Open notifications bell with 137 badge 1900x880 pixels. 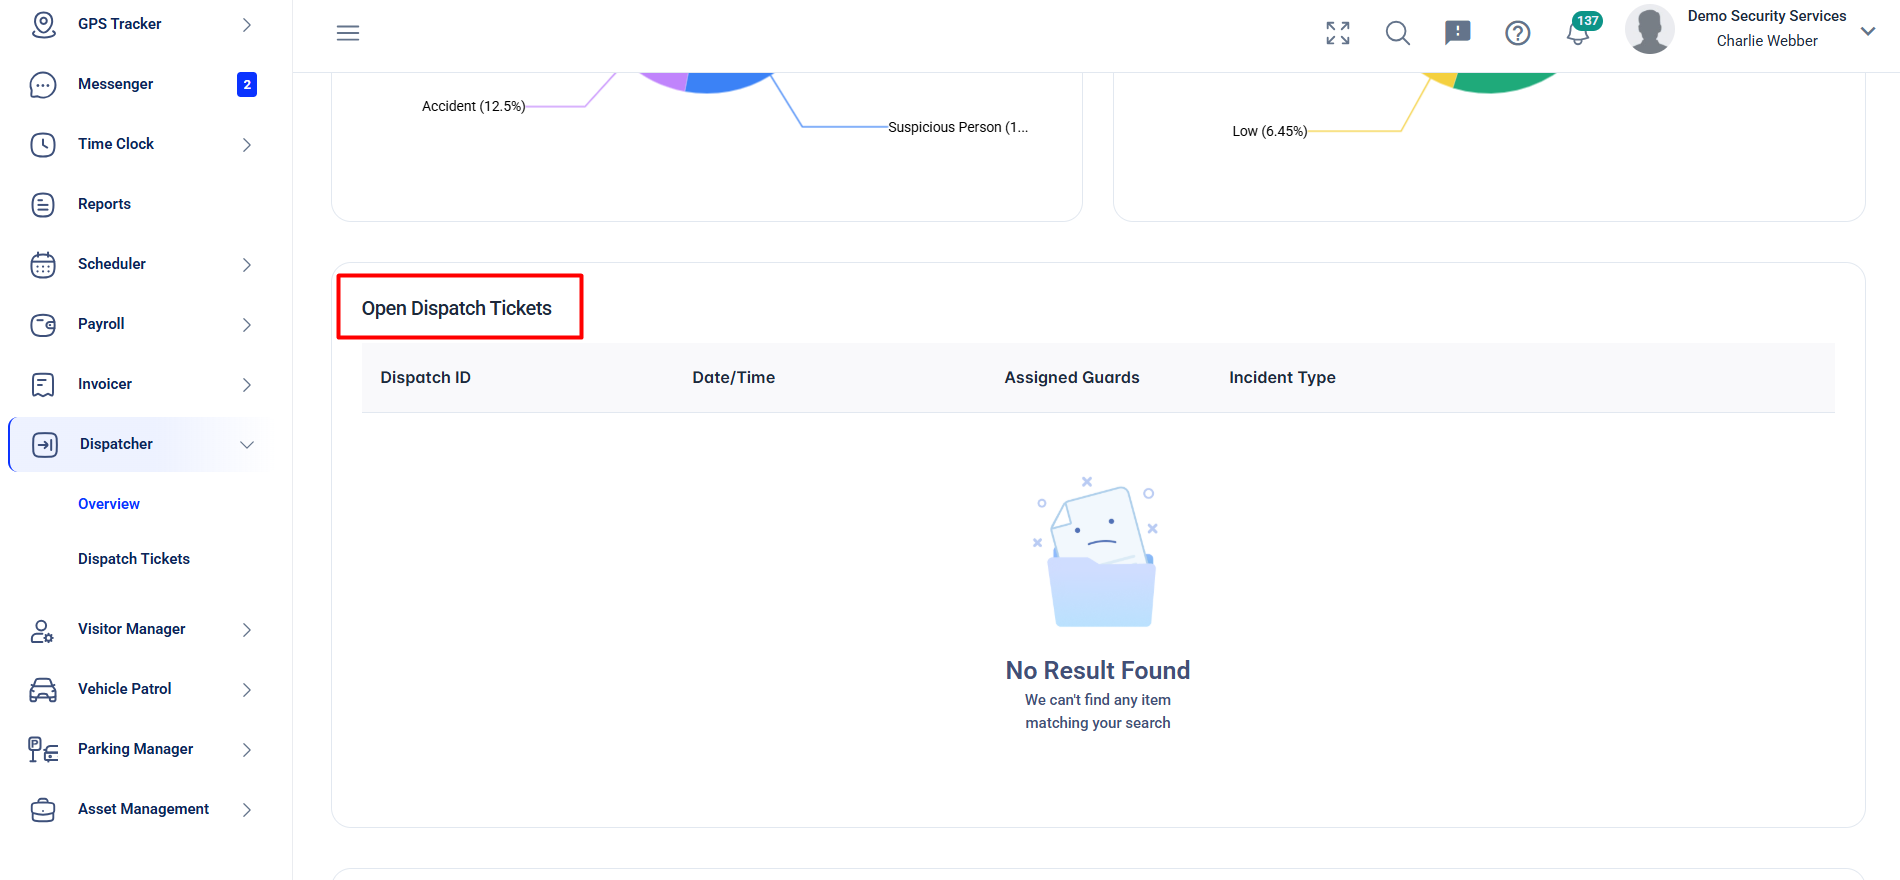(x=1580, y=30)
